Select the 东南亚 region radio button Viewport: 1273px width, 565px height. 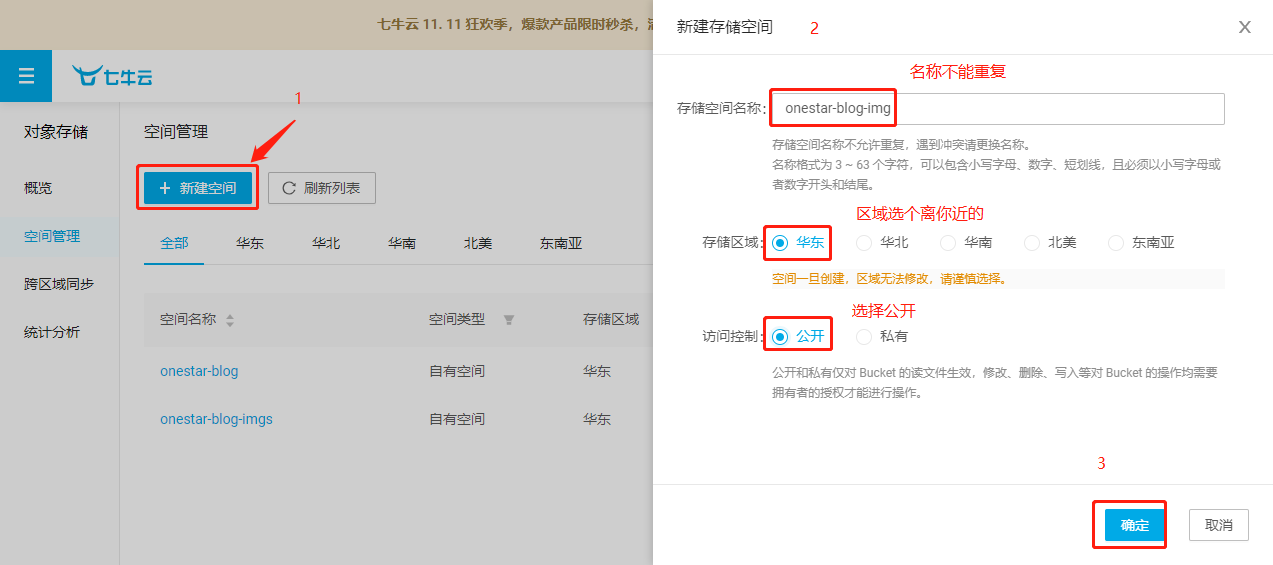tap(1116, 242)
